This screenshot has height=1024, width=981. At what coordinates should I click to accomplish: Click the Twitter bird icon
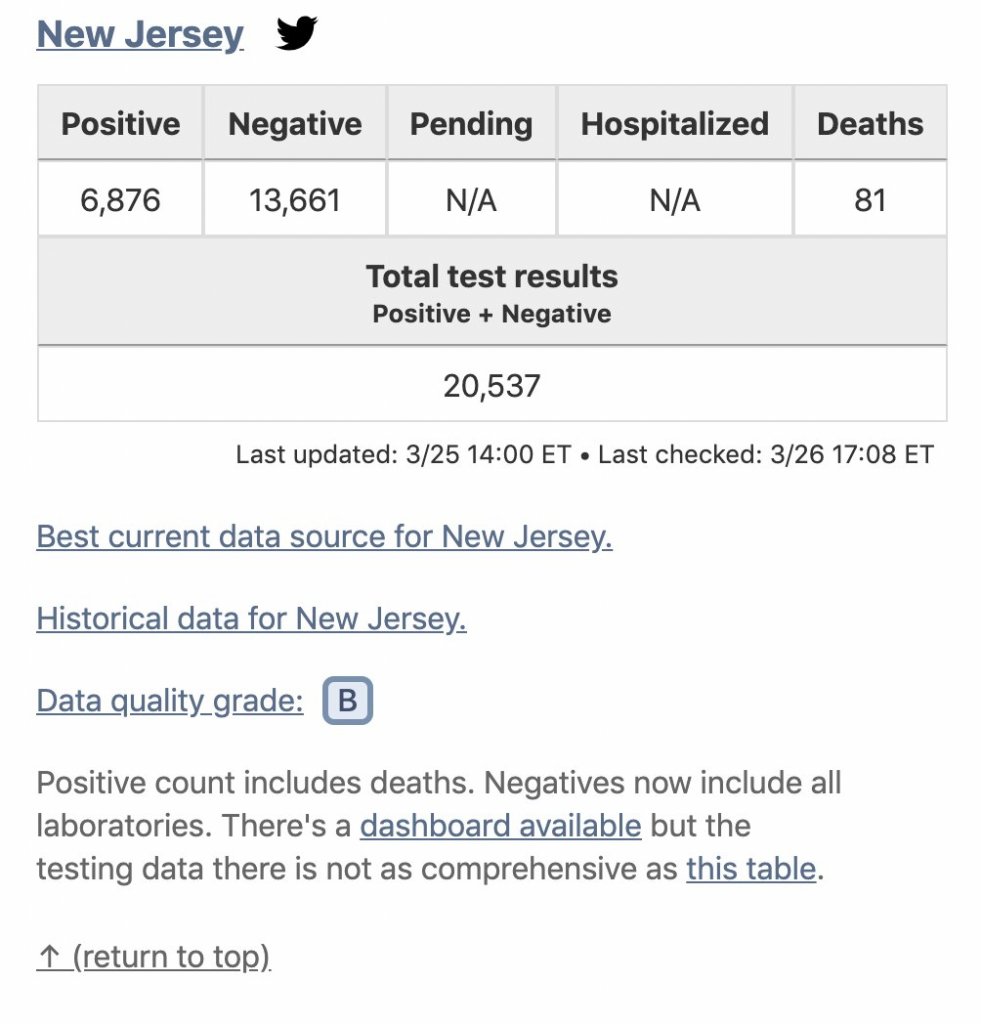click(x=296, y=35)
